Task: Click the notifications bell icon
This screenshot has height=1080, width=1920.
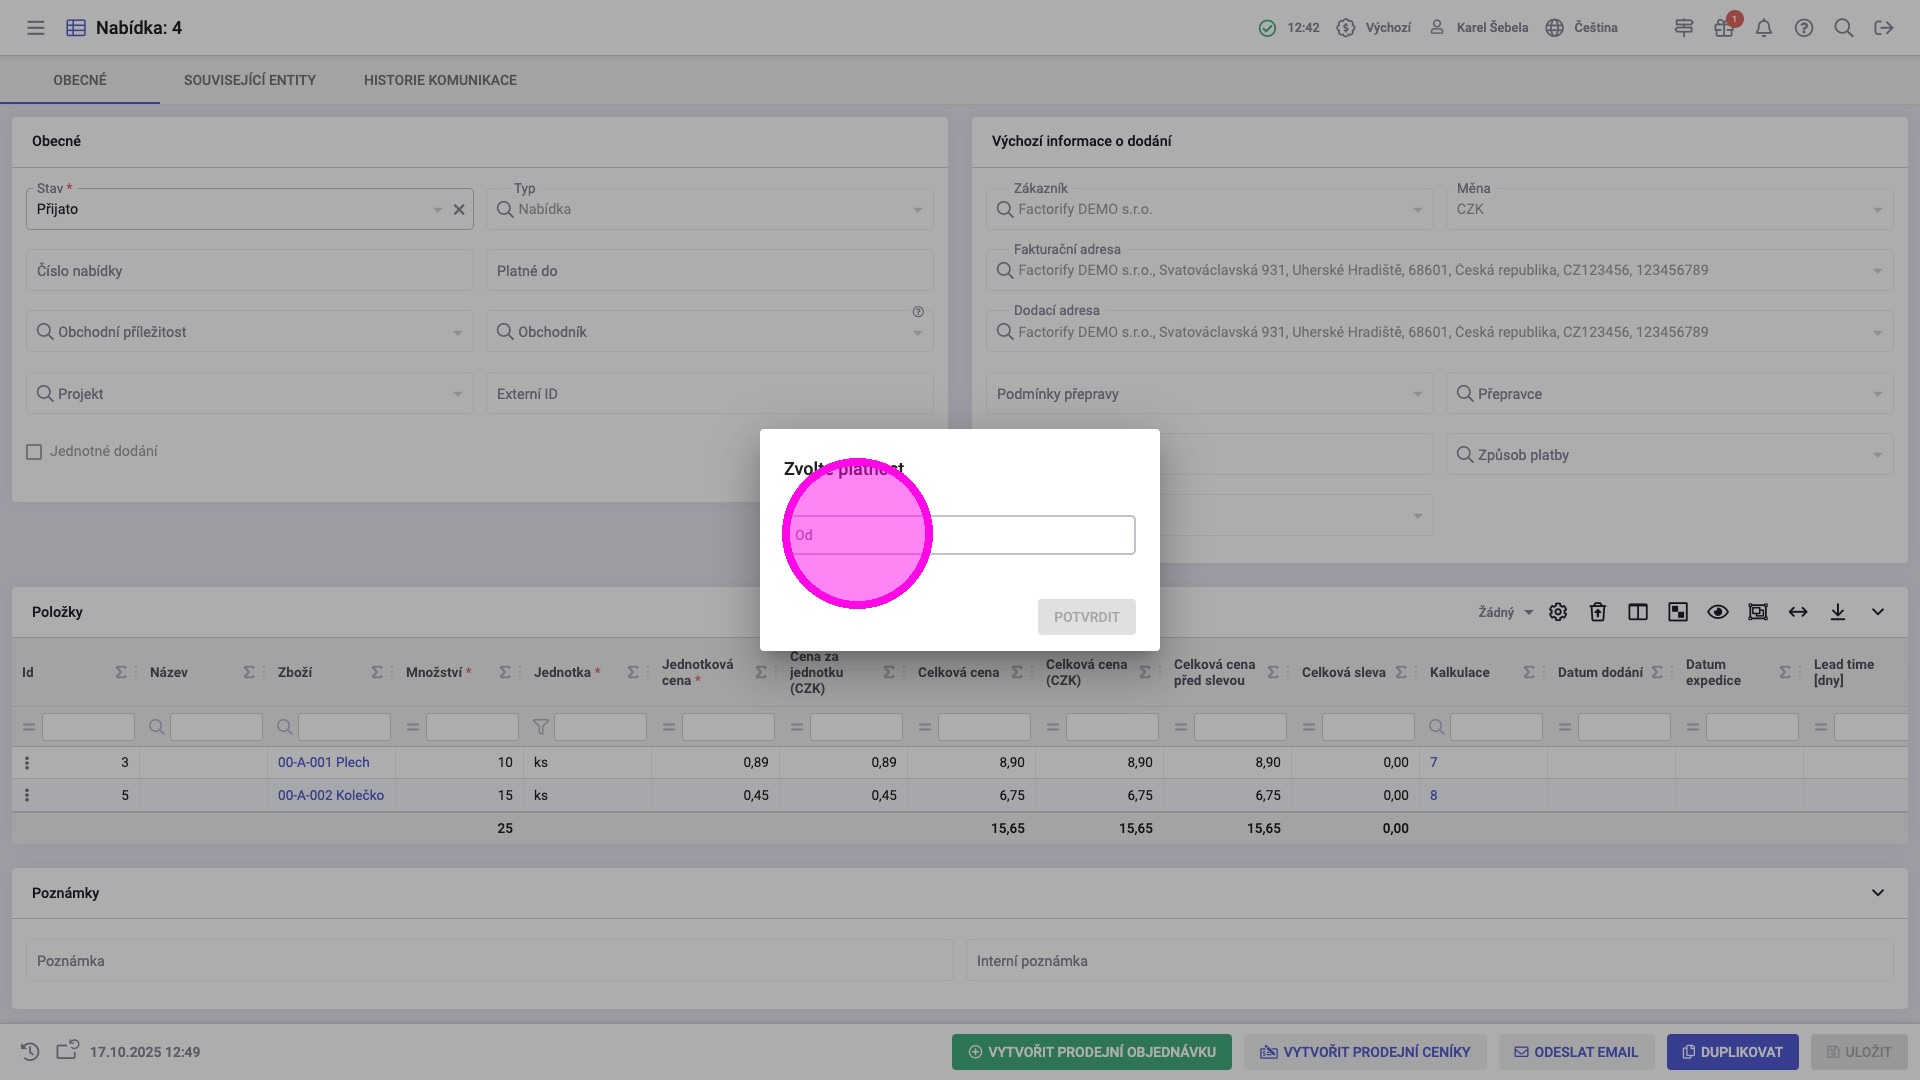Action: [x=1764, y=28]
